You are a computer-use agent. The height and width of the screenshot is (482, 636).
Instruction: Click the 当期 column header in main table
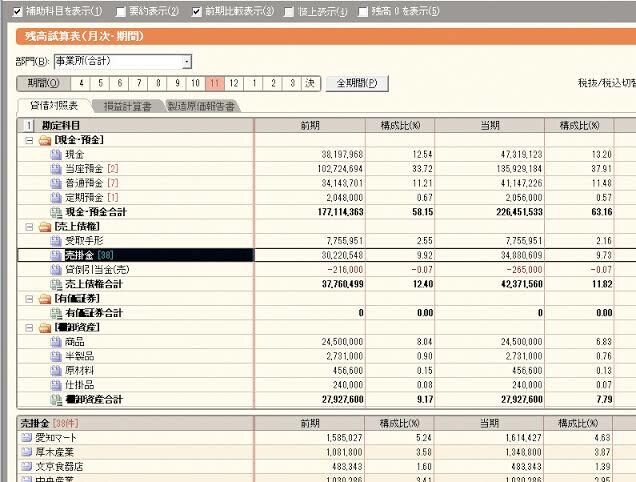coord(490,126)
